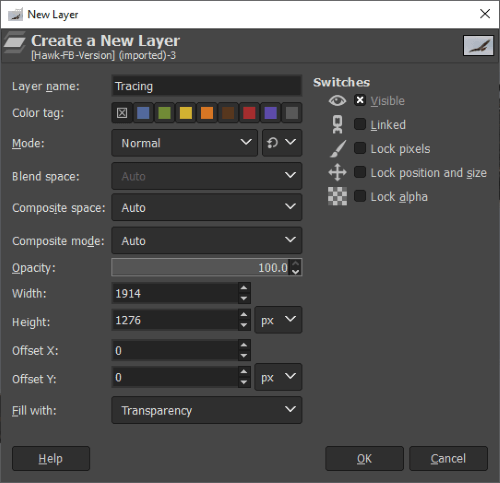Click the move arrows lock position icon
Image resolution: width=500 pixels, height=483 pixels.
coord(337,172)
